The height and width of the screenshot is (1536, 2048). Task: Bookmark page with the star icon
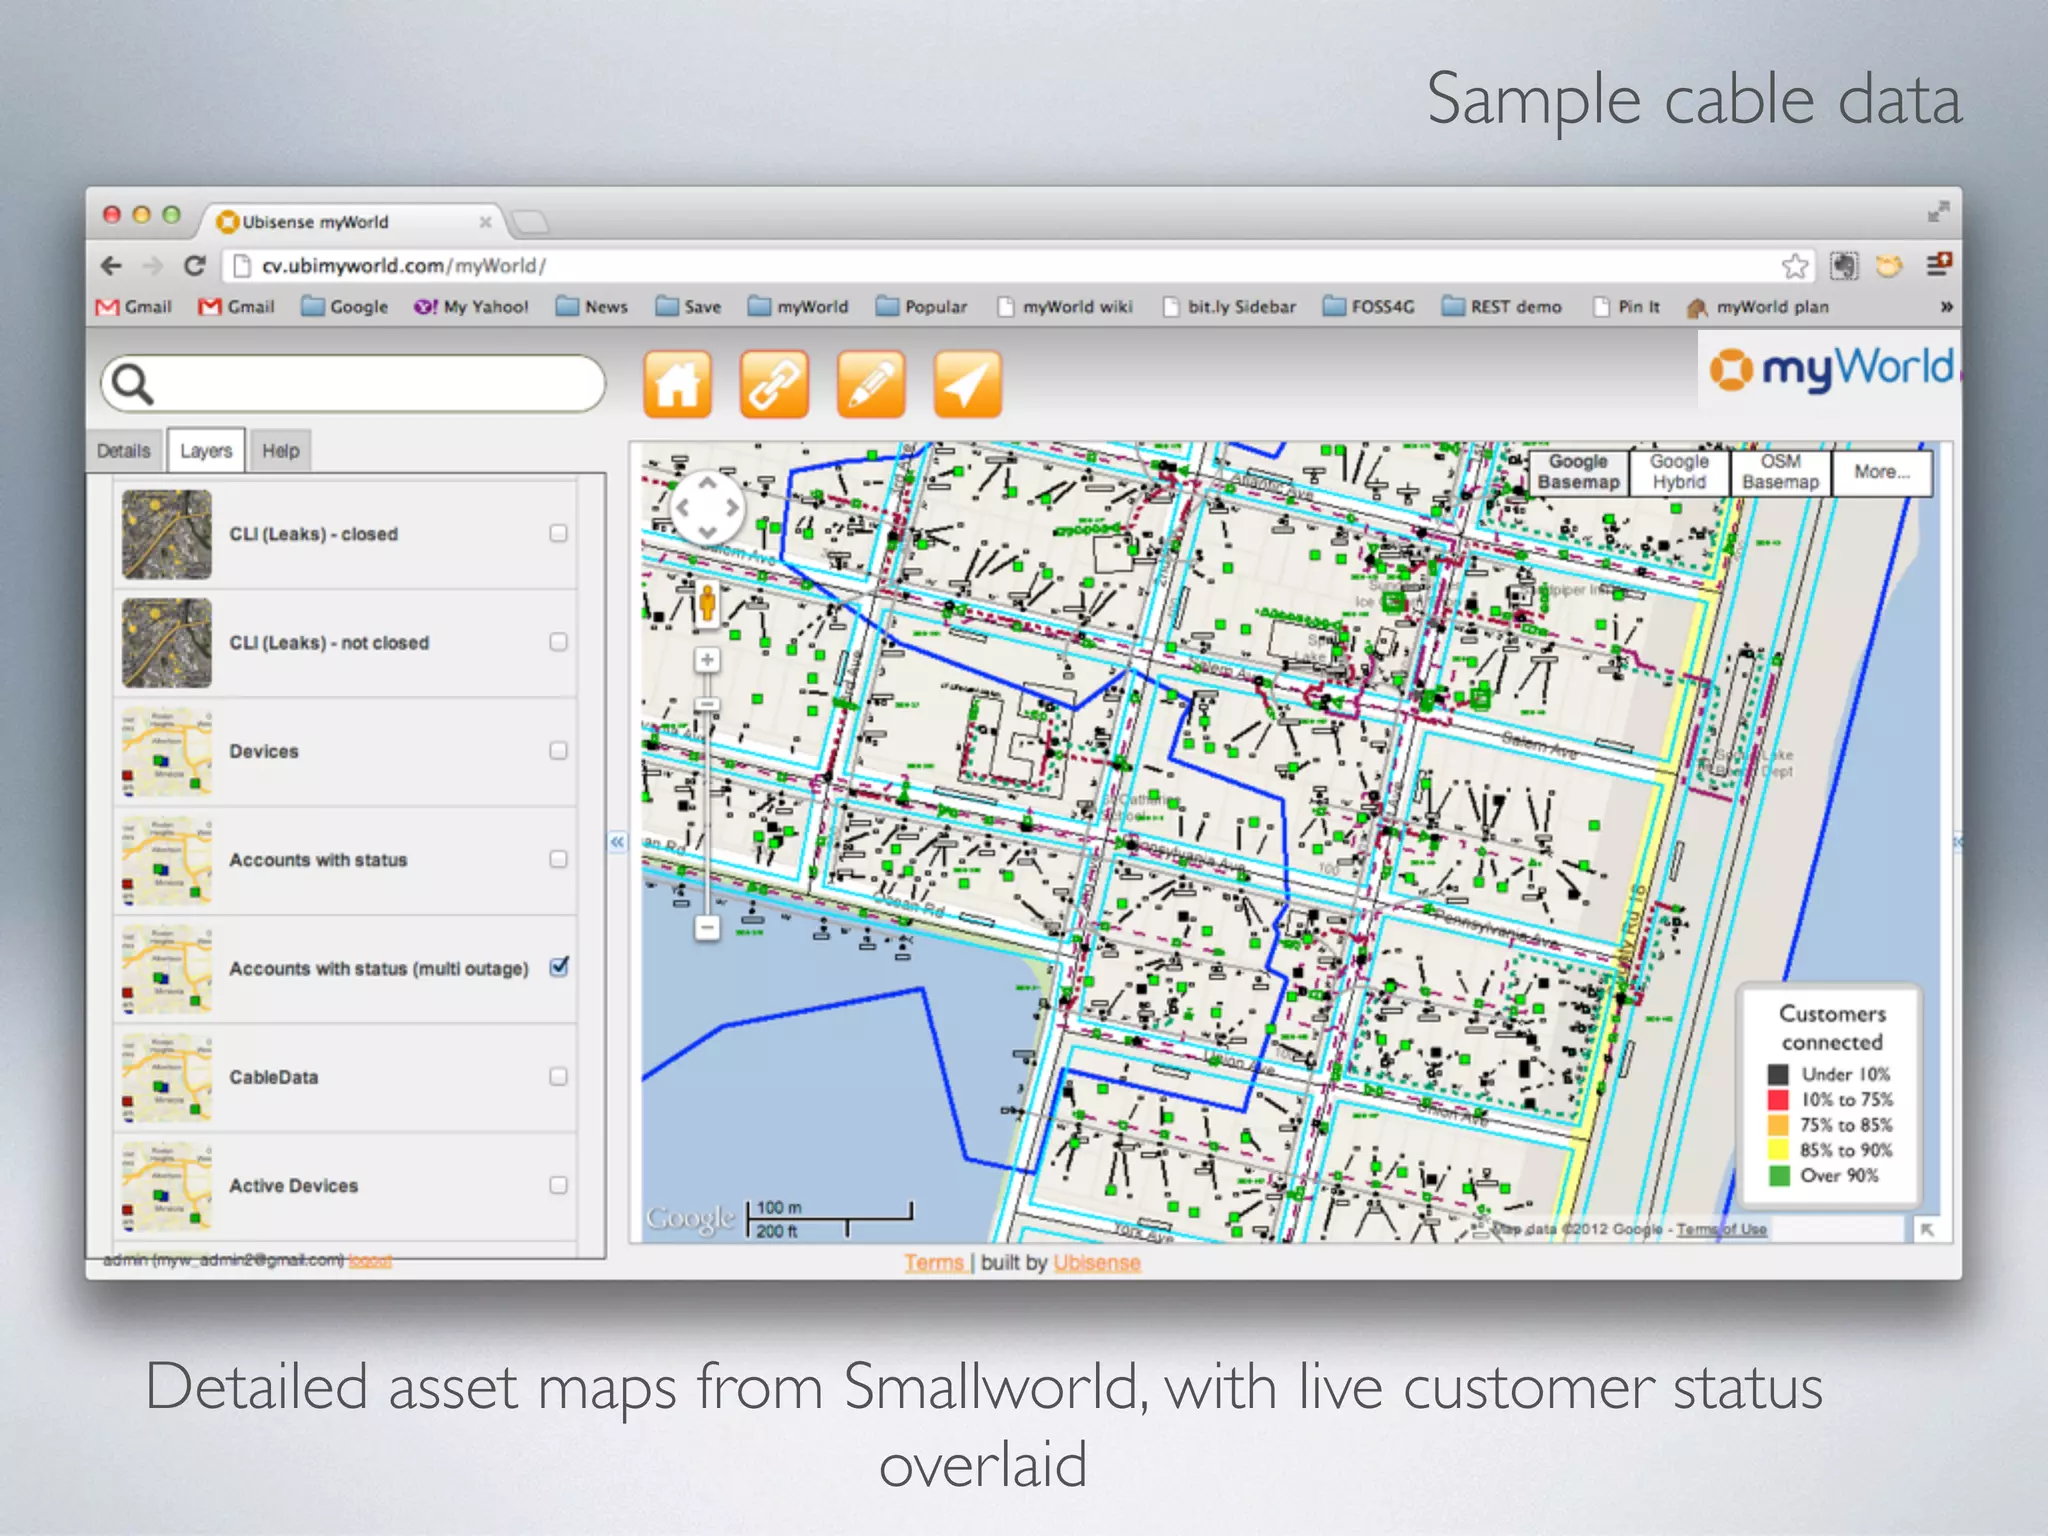click(1795, 266)
